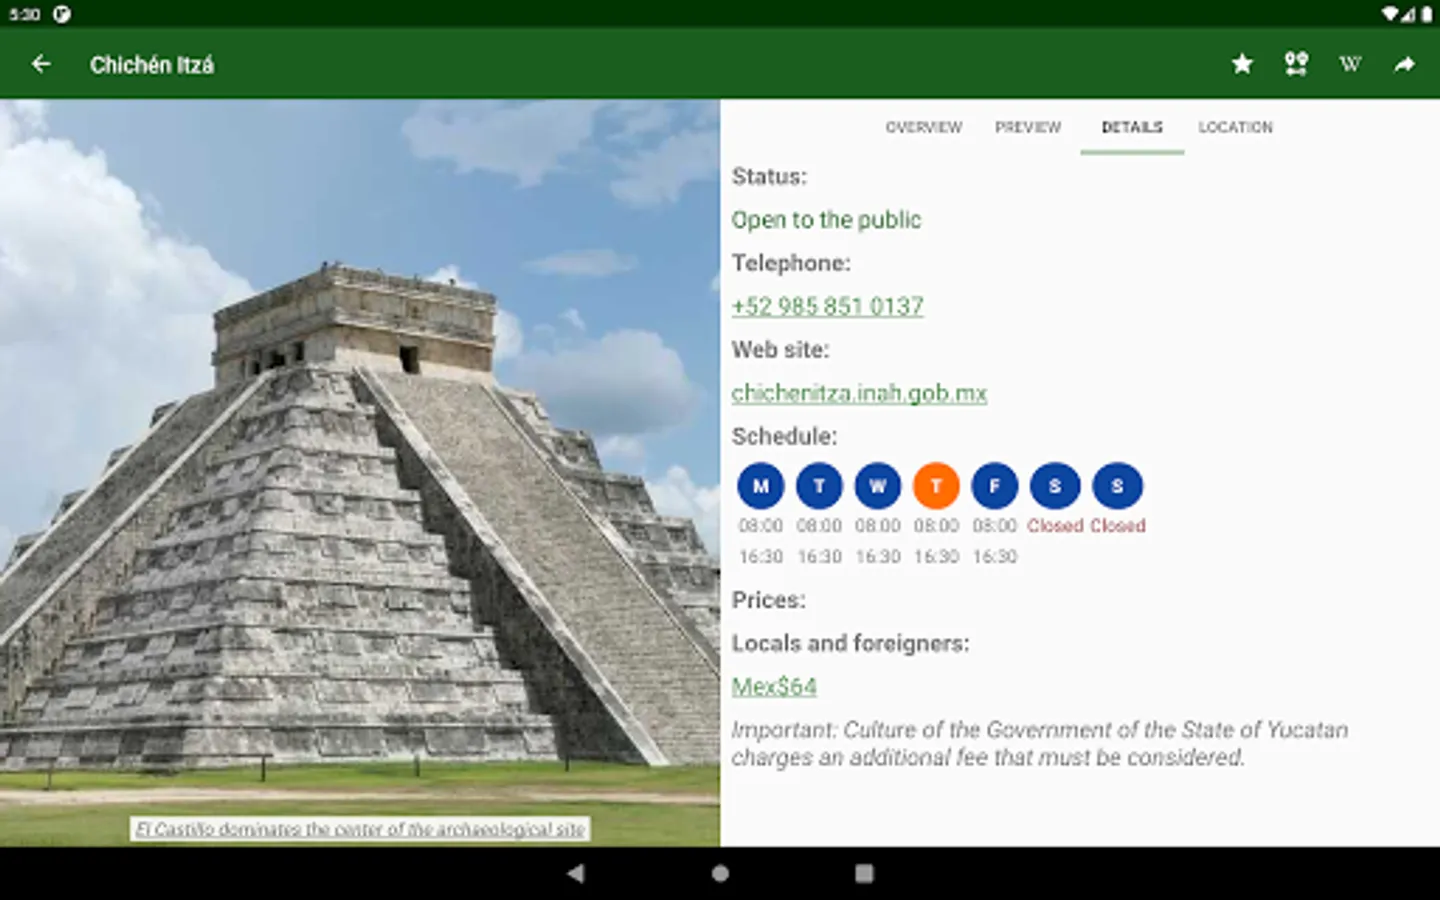Open the Wikipedia article via the W icon

click(1350, 64)
